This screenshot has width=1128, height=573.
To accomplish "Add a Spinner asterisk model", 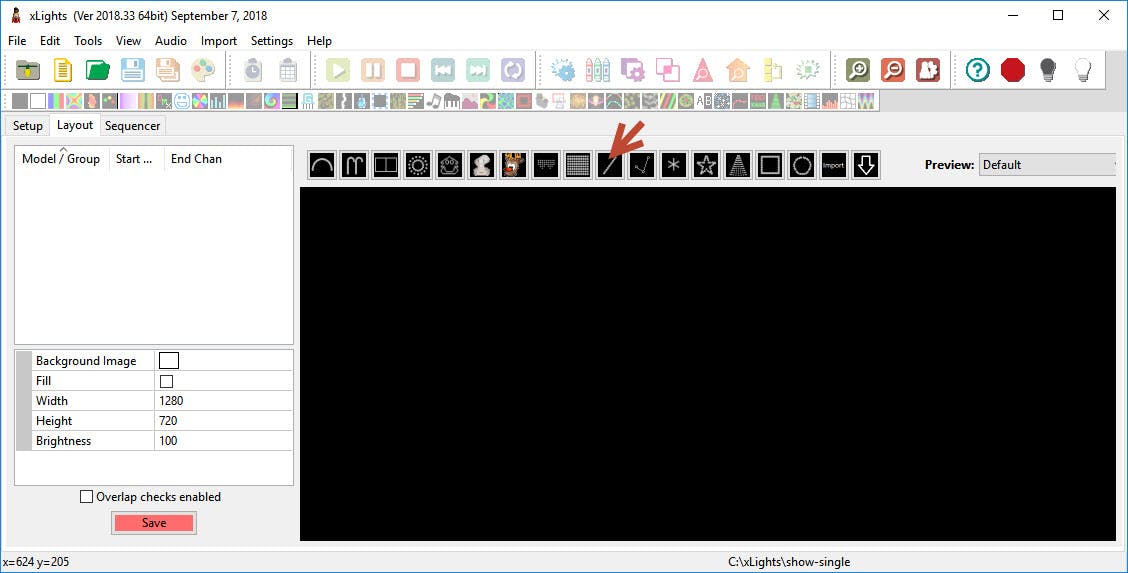I will coord(673,165).
